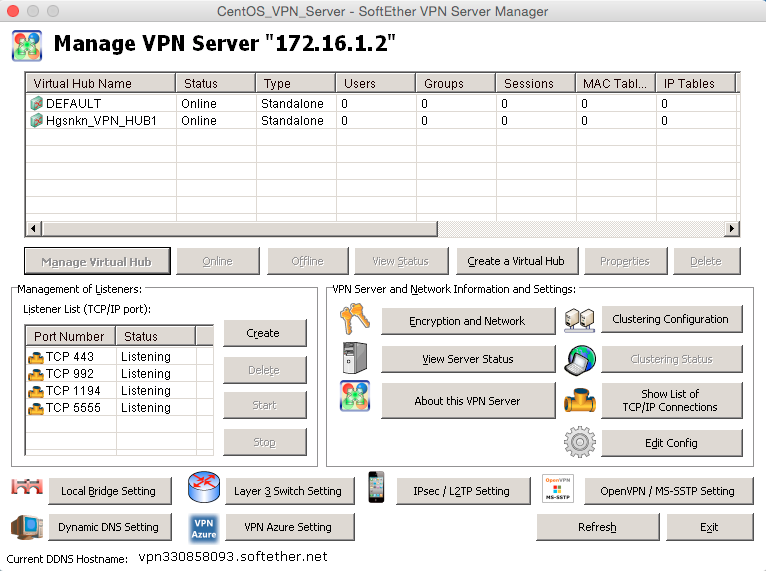Click the server tower icon beside View Server Status

point(355,358)
